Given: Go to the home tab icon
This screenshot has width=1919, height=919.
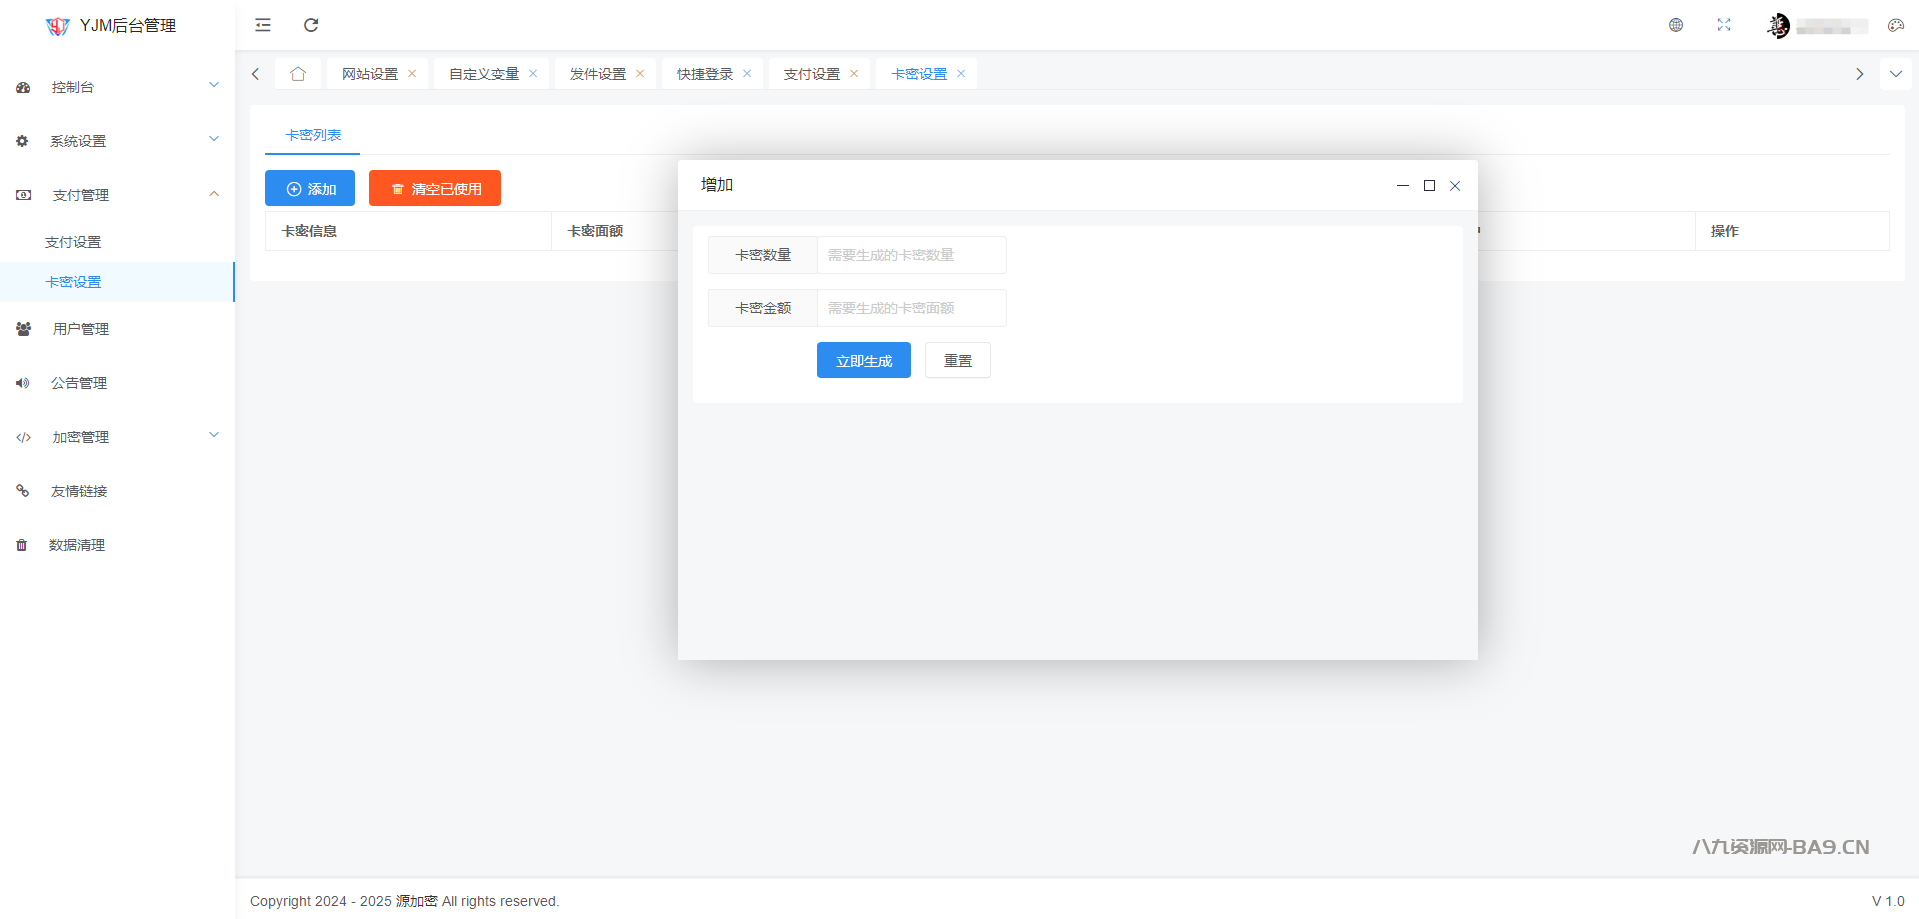Looking at the screenshot, I should point(298,74).
